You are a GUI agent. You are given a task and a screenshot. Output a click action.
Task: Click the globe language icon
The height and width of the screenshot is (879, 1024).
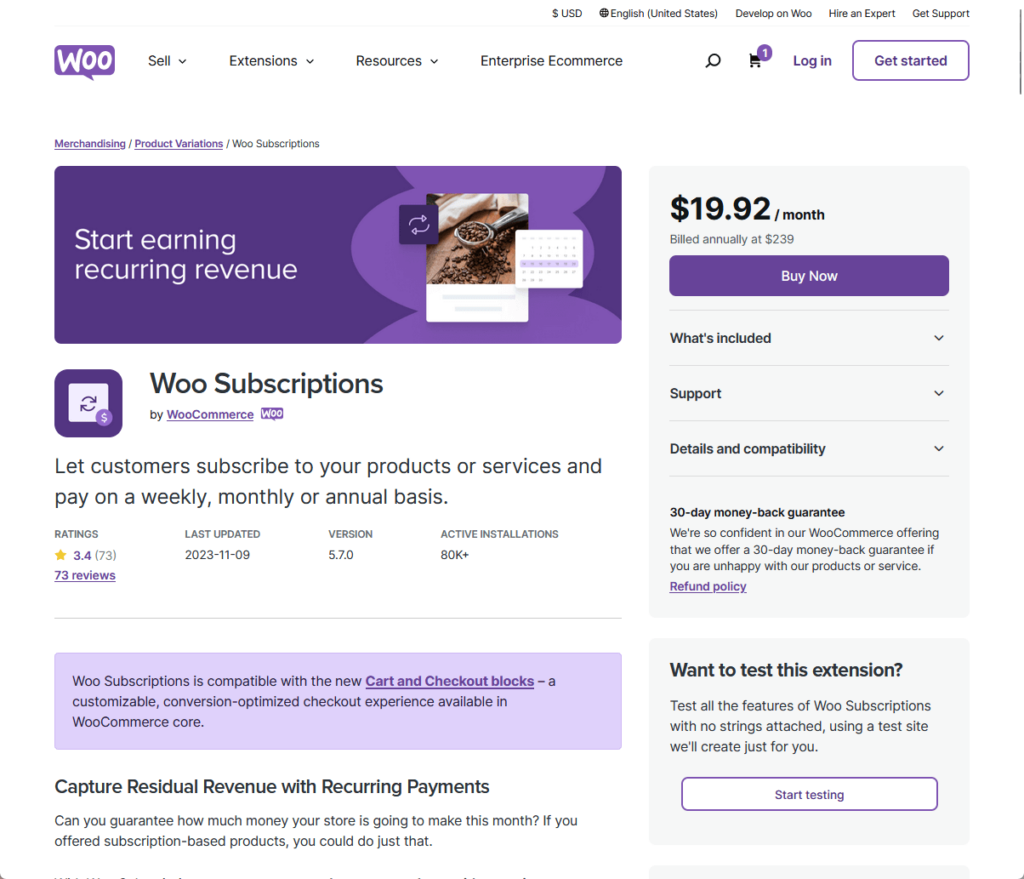coord(603,13)
